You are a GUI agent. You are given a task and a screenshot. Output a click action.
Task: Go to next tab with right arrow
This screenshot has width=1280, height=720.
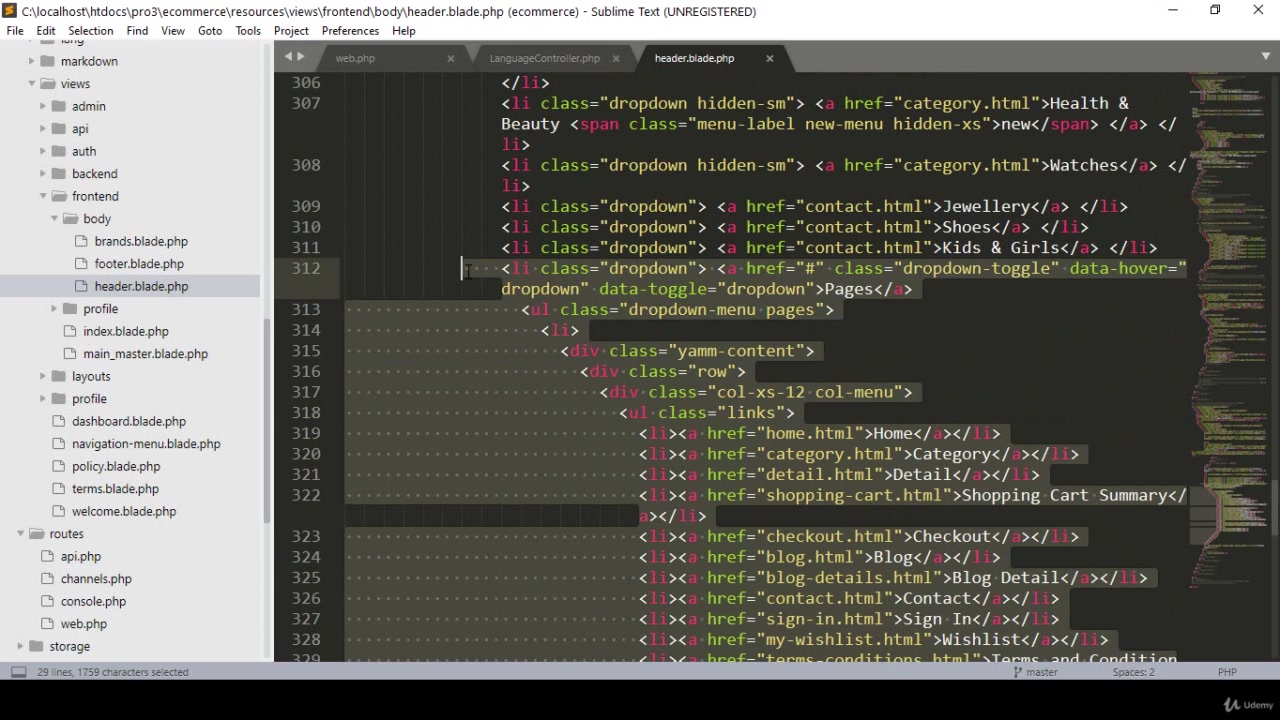[x=301, y=57]
